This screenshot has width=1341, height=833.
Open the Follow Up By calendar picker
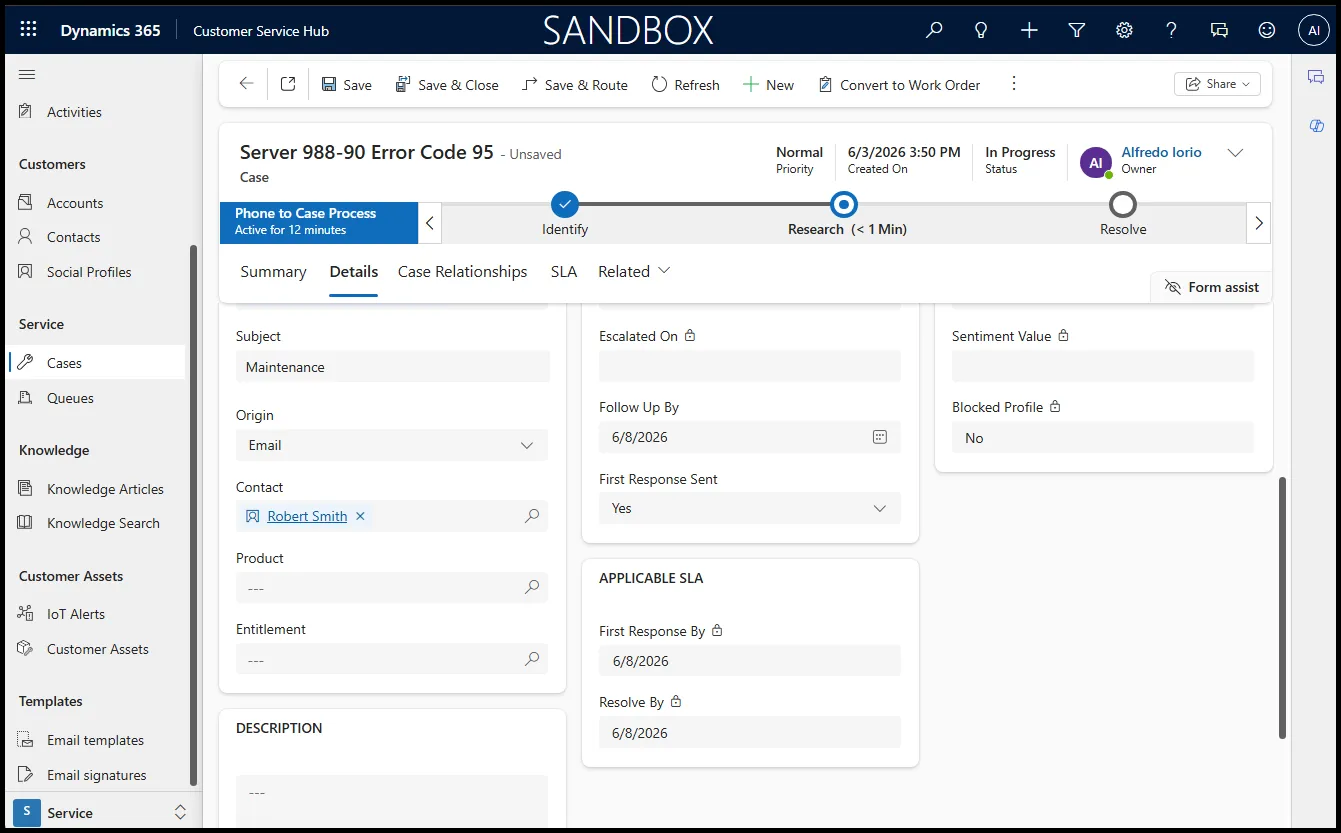(x=880, y=437)
